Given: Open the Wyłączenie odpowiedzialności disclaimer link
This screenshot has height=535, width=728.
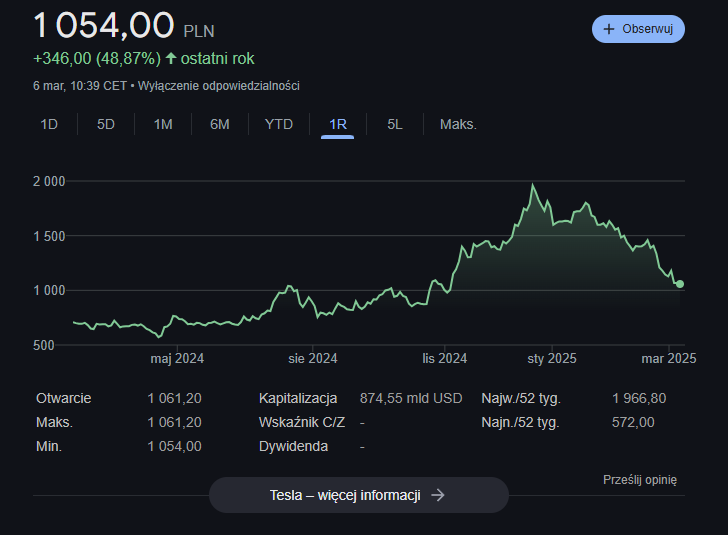Looking at the screenshot, I should (218, 86).
